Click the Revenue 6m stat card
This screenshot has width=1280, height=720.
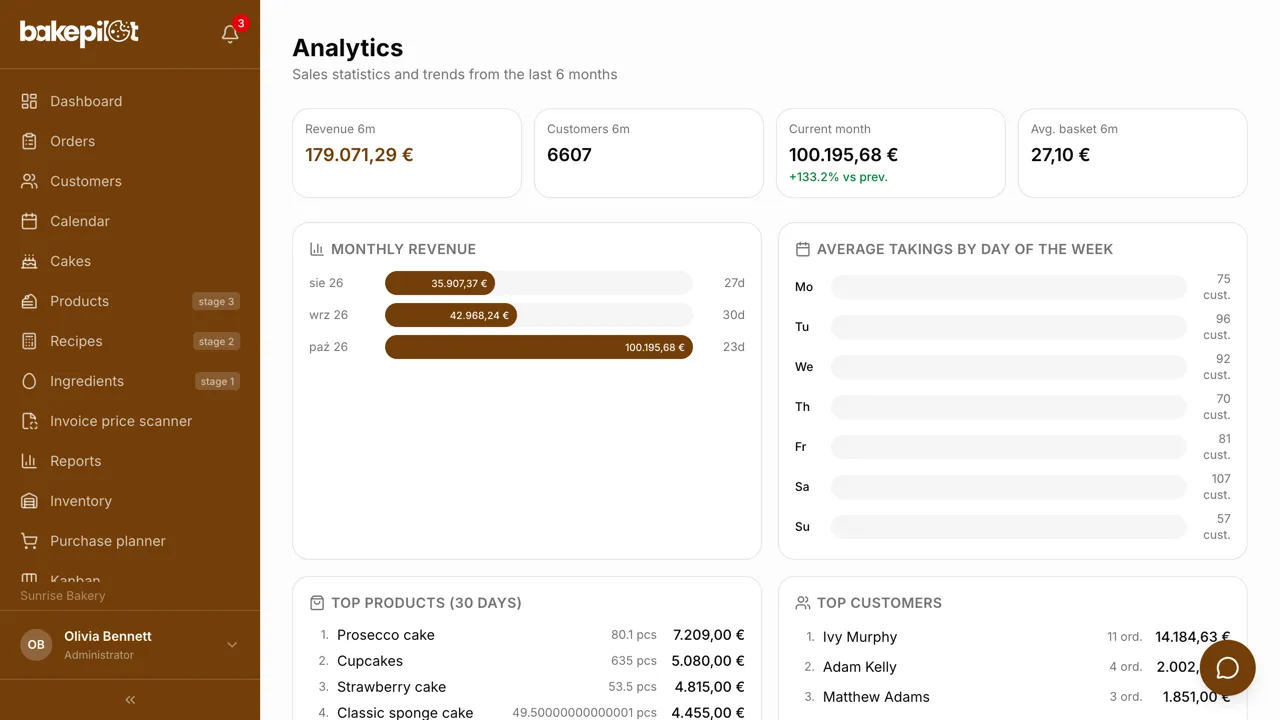[407, 153]
